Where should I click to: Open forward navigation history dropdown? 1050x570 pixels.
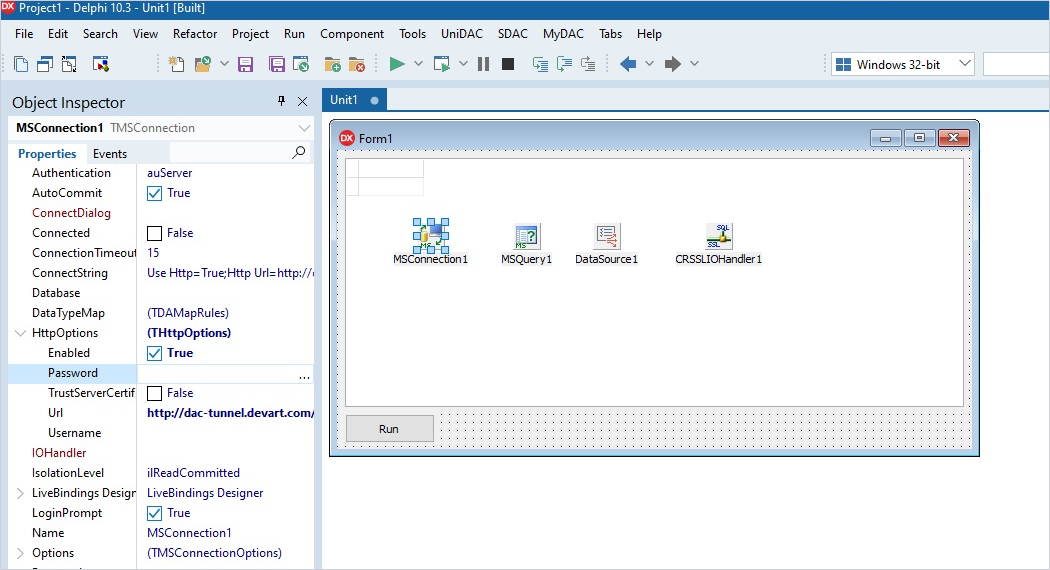pyautogui.click(x=694, y=64)
